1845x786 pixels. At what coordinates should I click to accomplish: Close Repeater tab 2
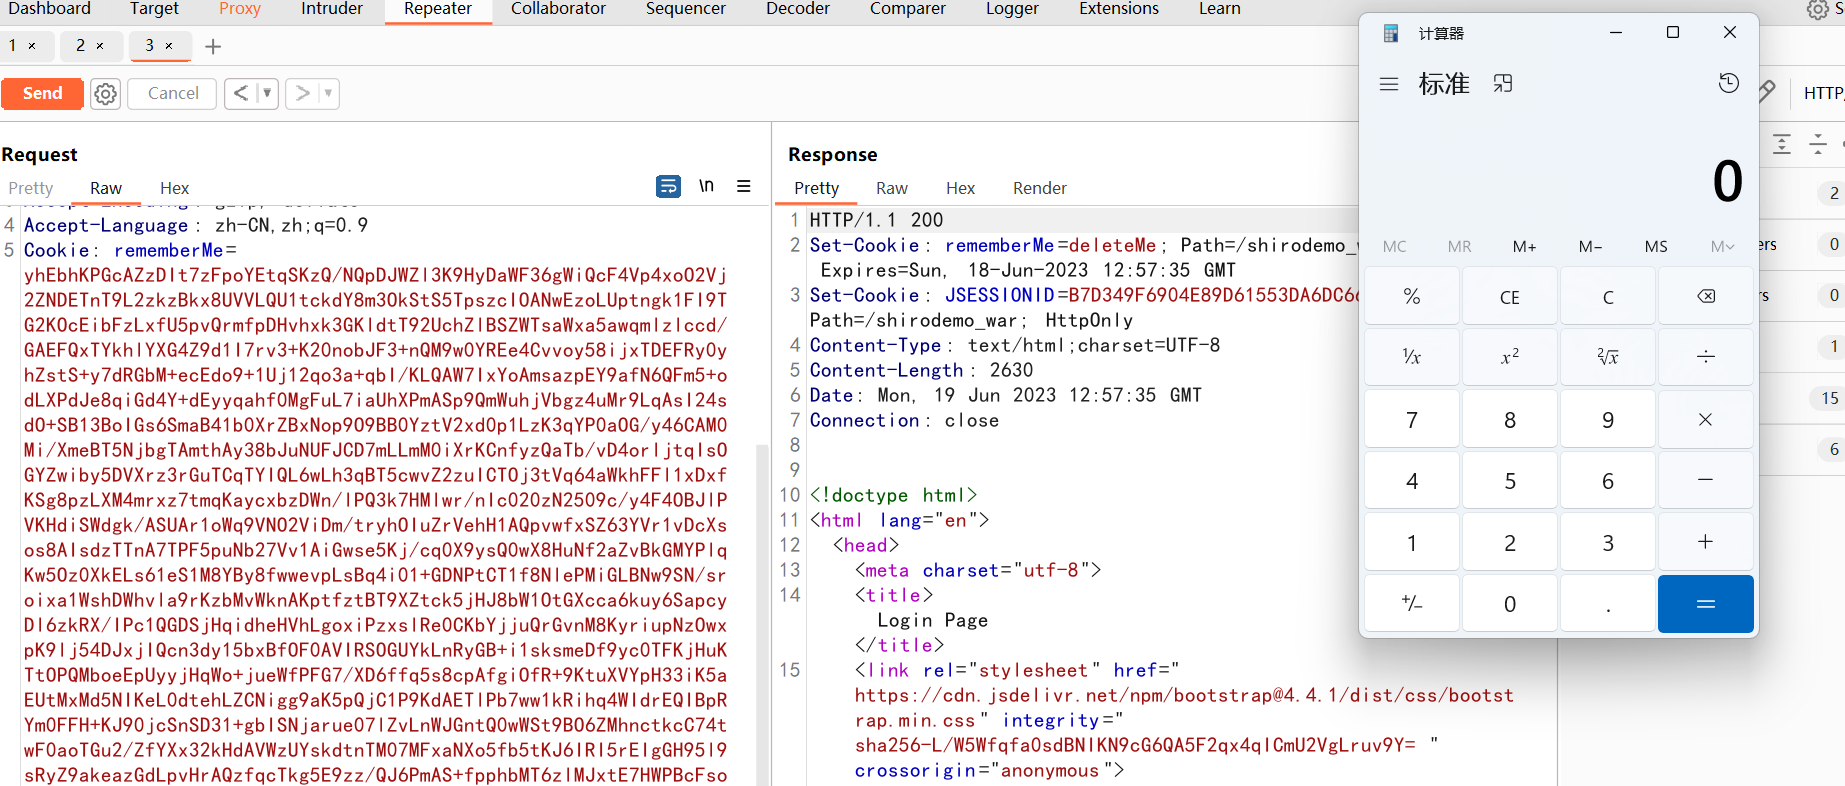point(100,46)
